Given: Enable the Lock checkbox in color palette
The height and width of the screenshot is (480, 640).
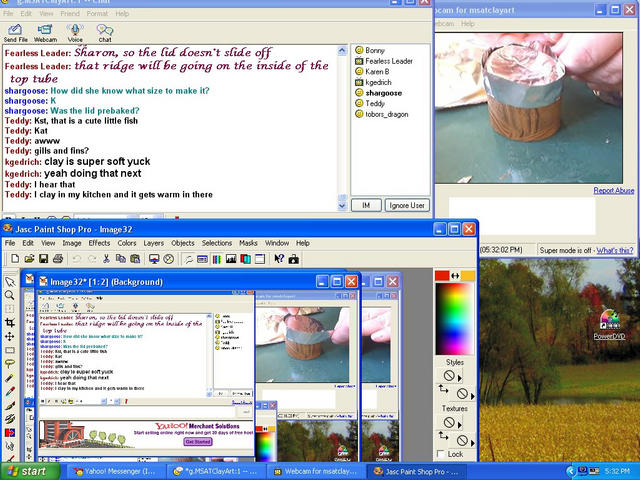Looking at the screenshot, I should click(440, 454).
